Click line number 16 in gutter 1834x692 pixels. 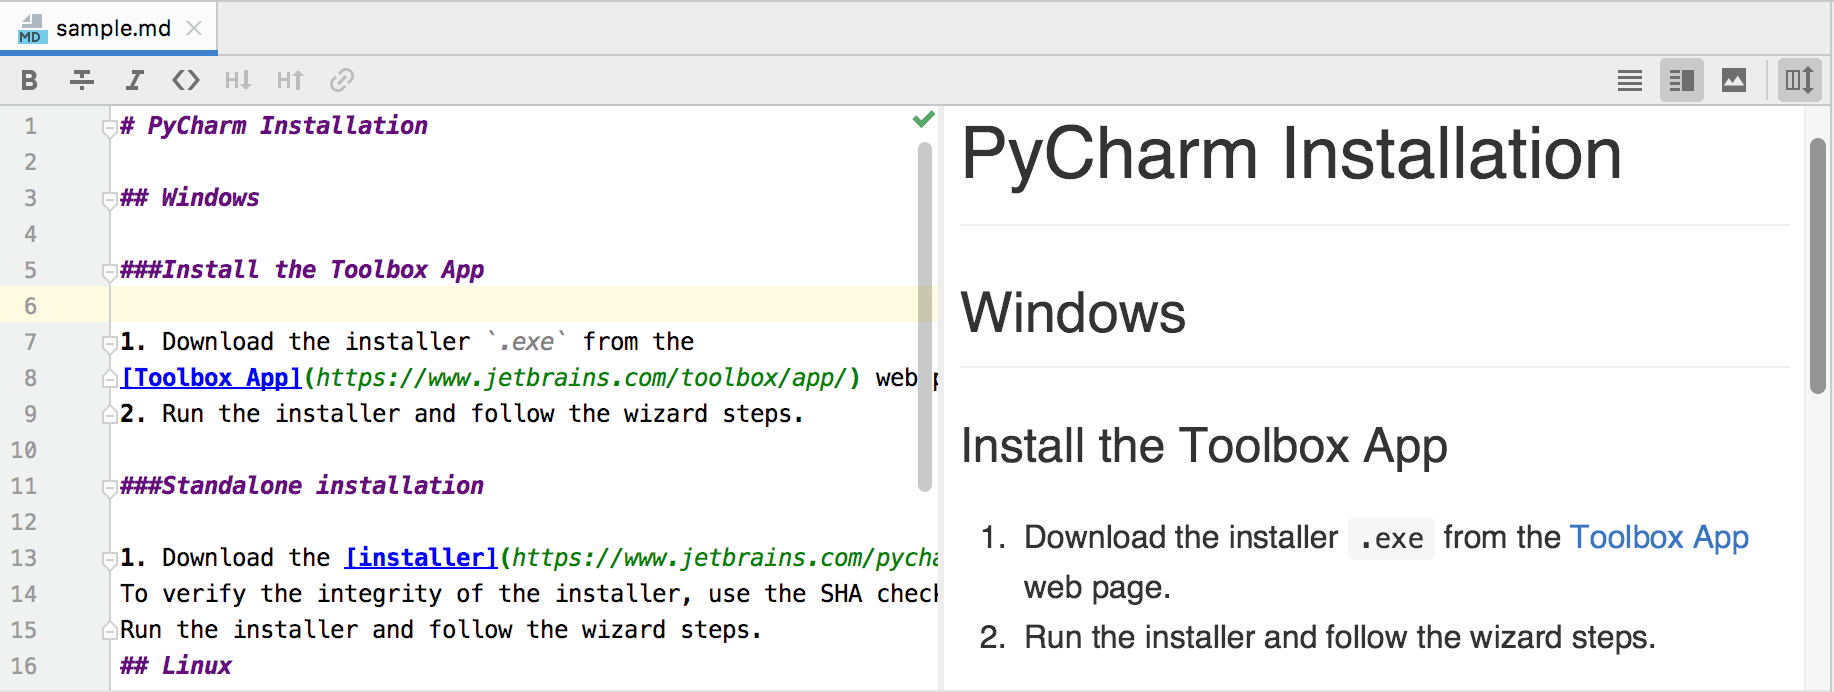tap(23, 666)
